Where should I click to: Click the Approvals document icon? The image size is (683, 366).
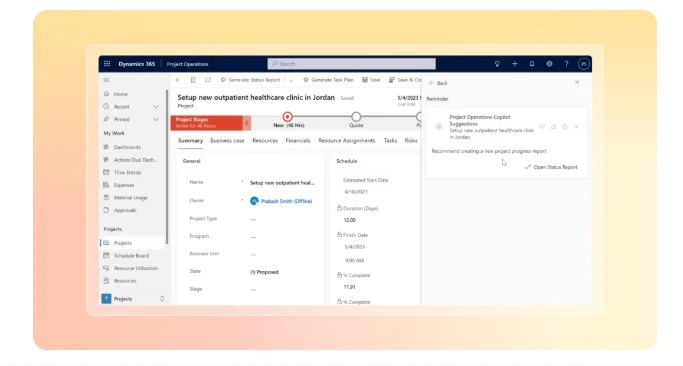click(x=106, y=210)
